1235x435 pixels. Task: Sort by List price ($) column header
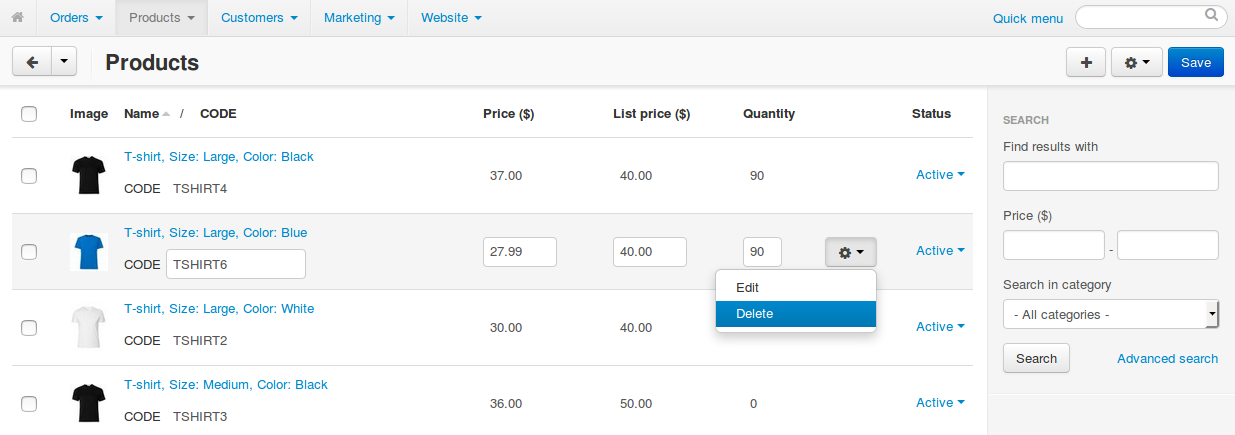click(x=651, y=114)
